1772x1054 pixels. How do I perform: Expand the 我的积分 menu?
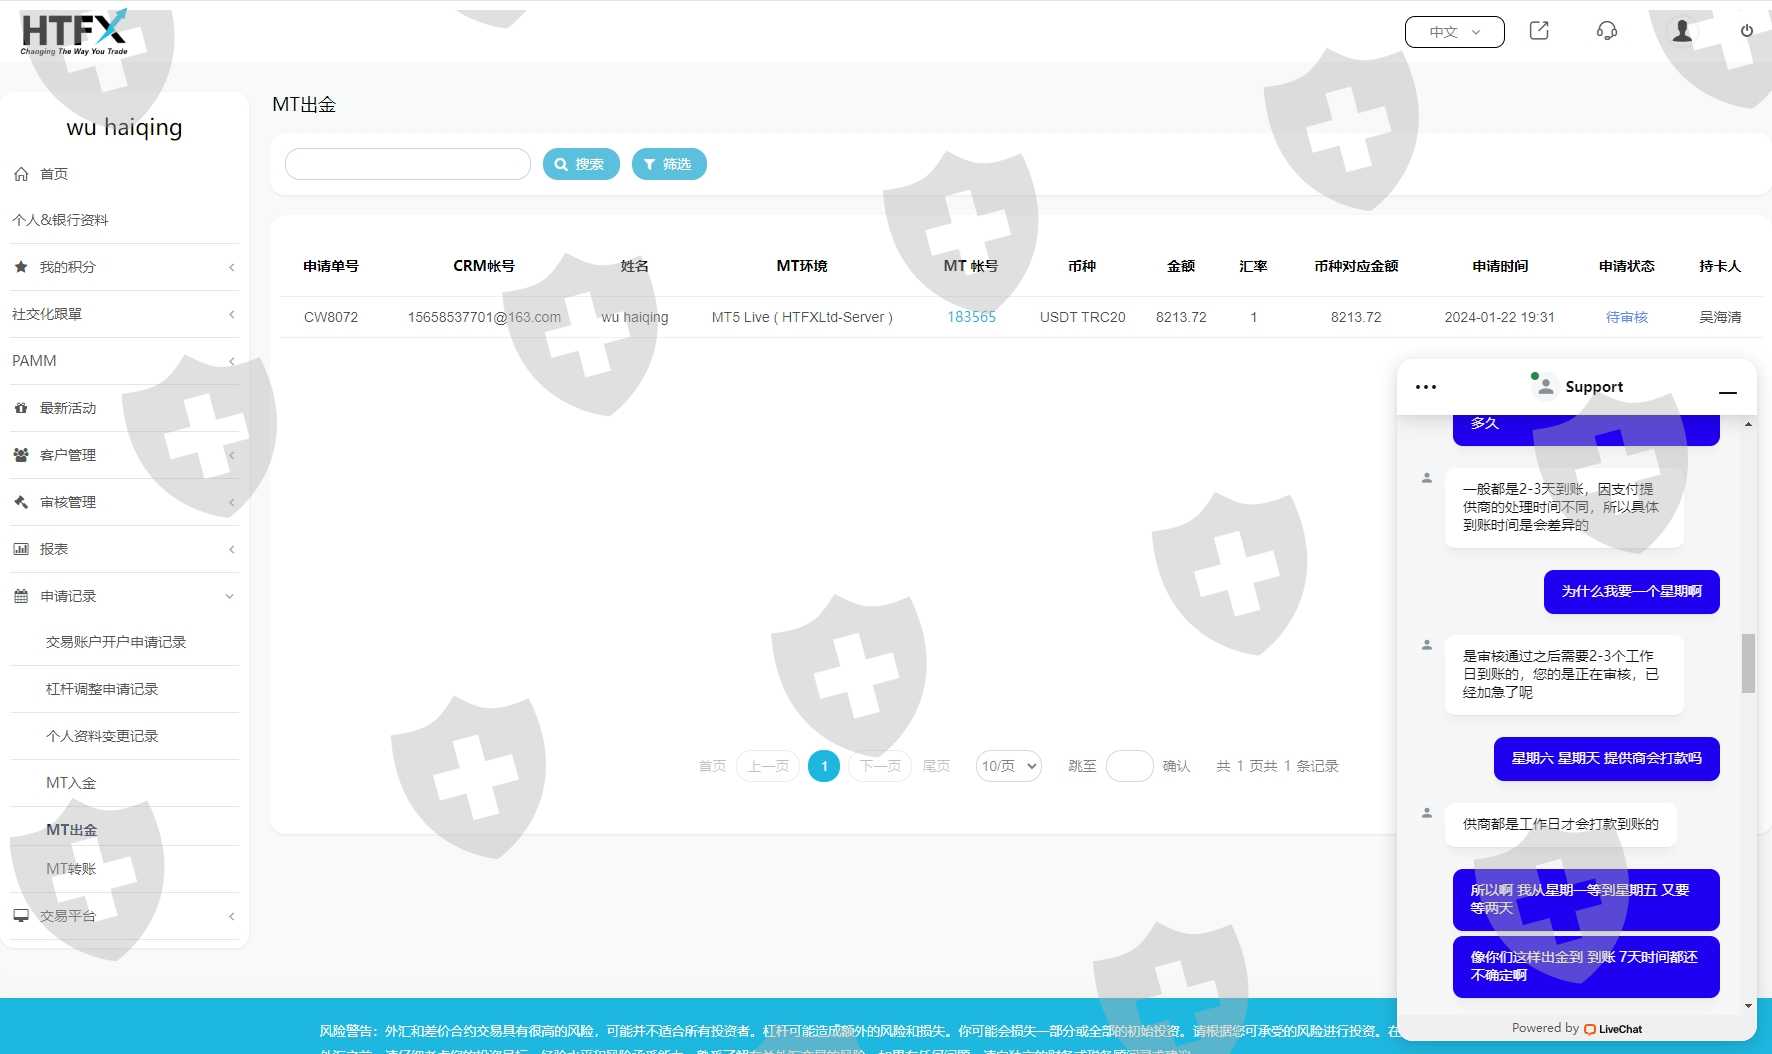tap(231, 267)
